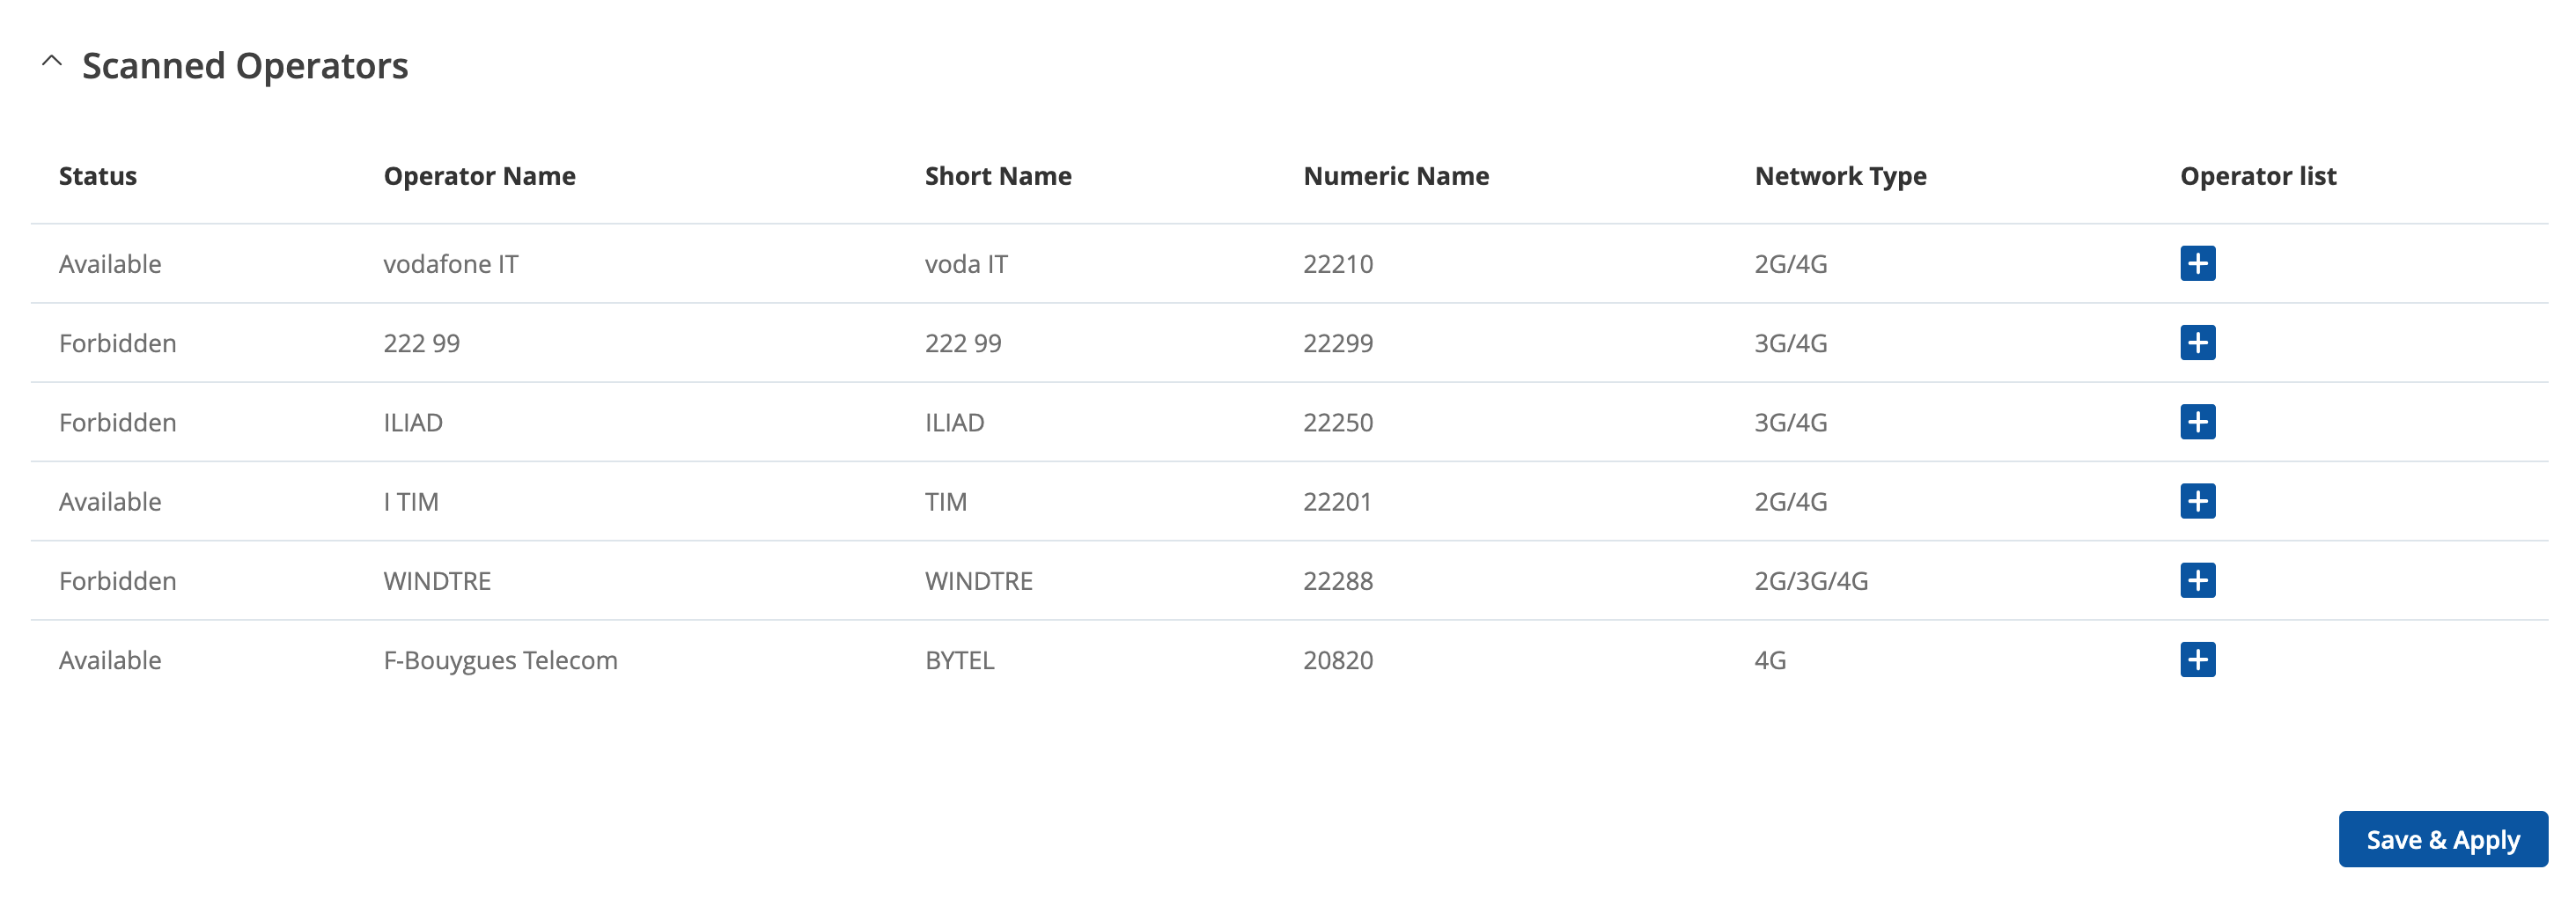Image resolution: width=2576 pixels, height=921 pixels.
Task: Add operator 222 99 with plus icon
Action: (x=2197, y=343)
